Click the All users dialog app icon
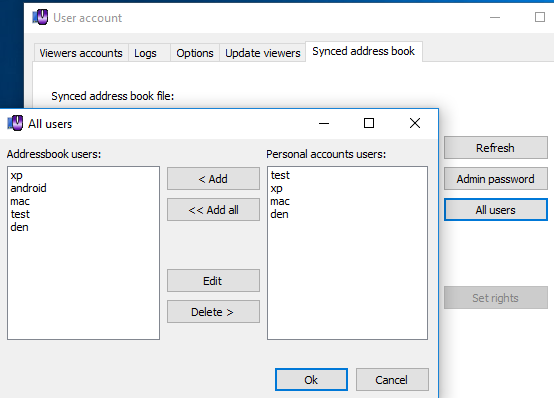Screen dimensions: 554x398 [x=15, y=123]
